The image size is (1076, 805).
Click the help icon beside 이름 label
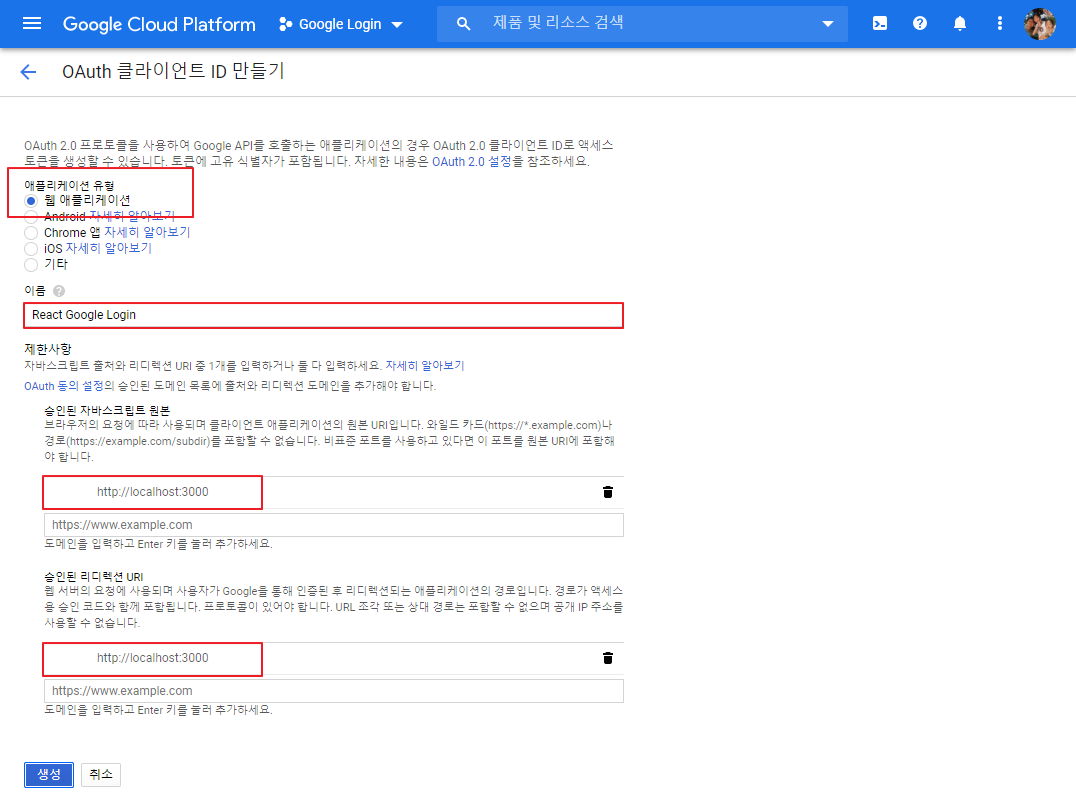click(x=59, y=291)
